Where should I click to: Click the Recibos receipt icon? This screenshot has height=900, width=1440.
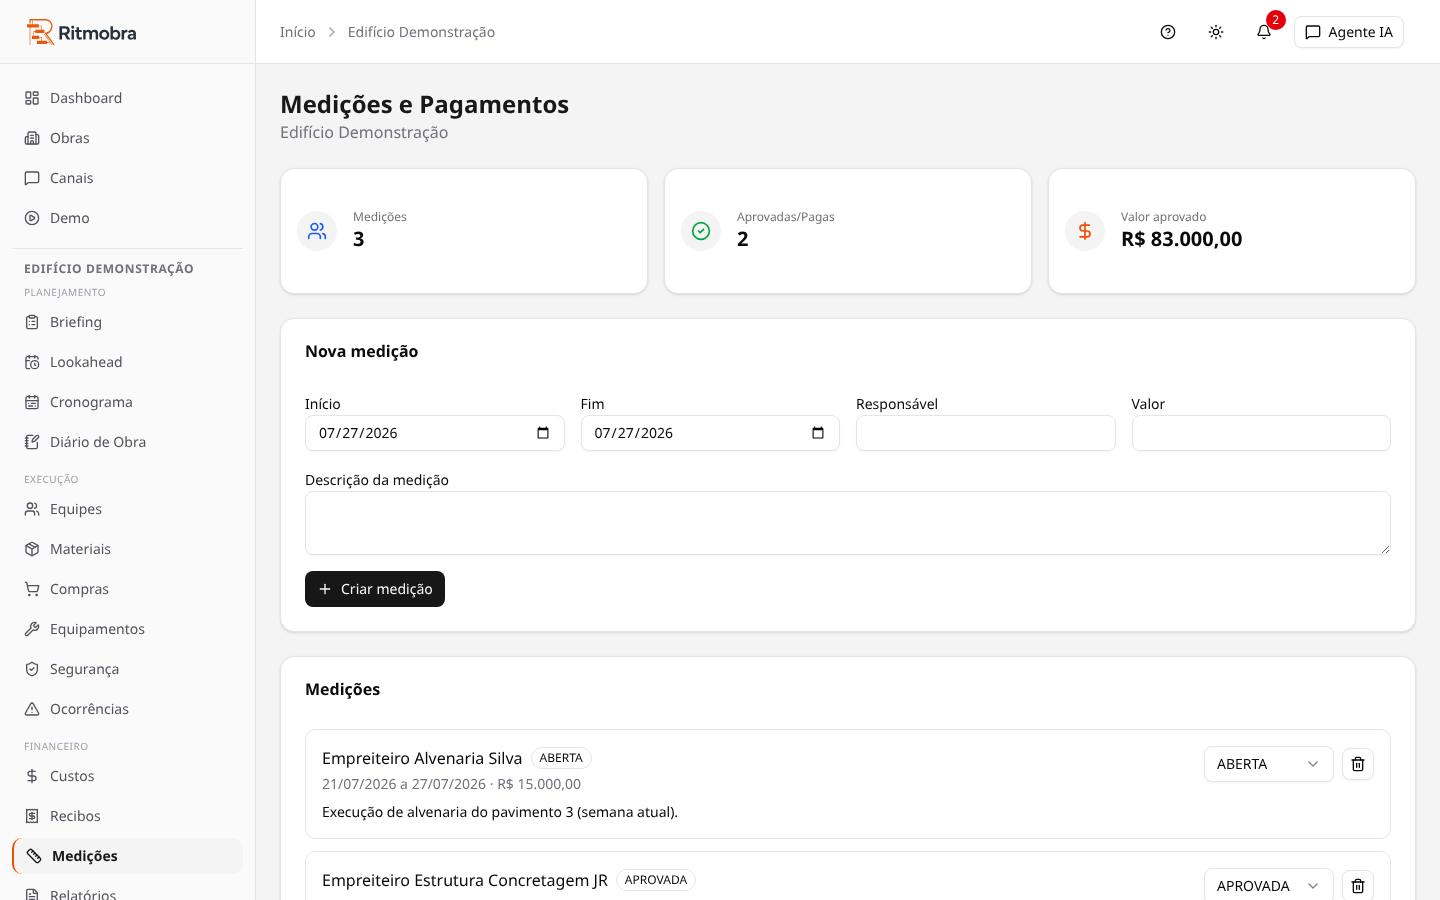click(x=32, y=816)
